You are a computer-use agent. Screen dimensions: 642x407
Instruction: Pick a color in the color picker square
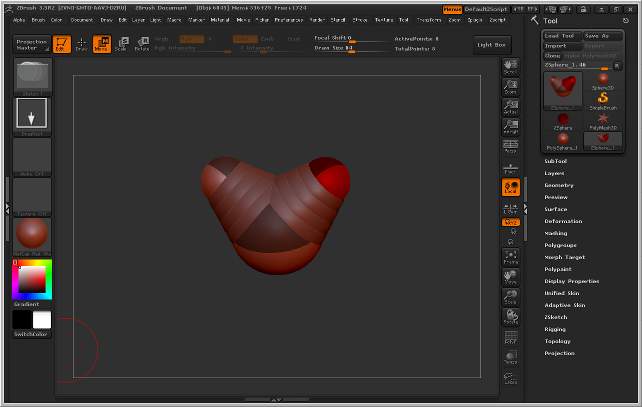coord(32,281)
